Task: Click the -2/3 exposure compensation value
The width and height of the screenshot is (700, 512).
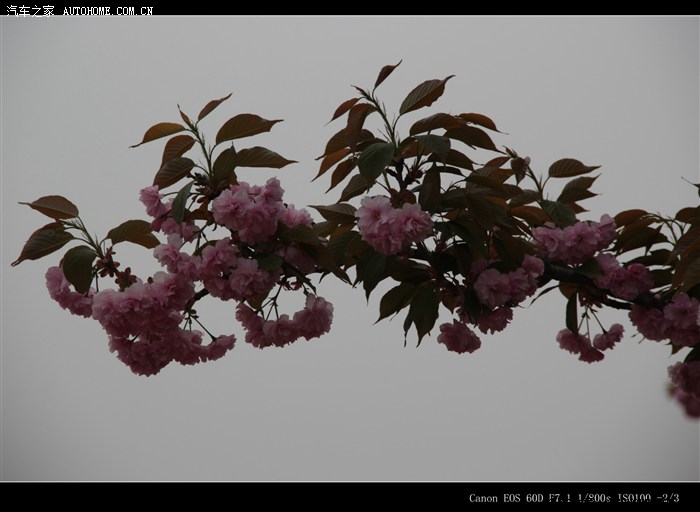Action: (x=669, y=497)
